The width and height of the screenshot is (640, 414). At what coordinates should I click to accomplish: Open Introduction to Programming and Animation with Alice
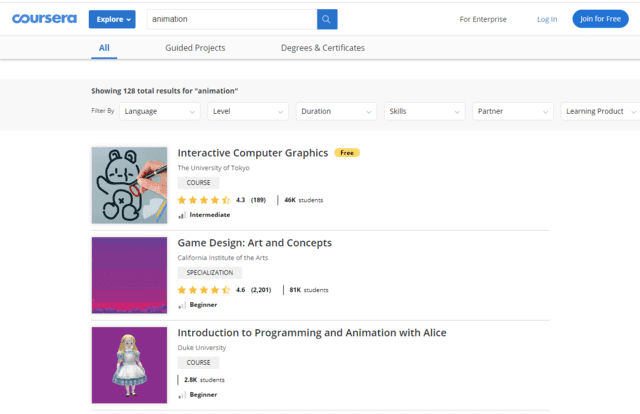tap(312, 333)
